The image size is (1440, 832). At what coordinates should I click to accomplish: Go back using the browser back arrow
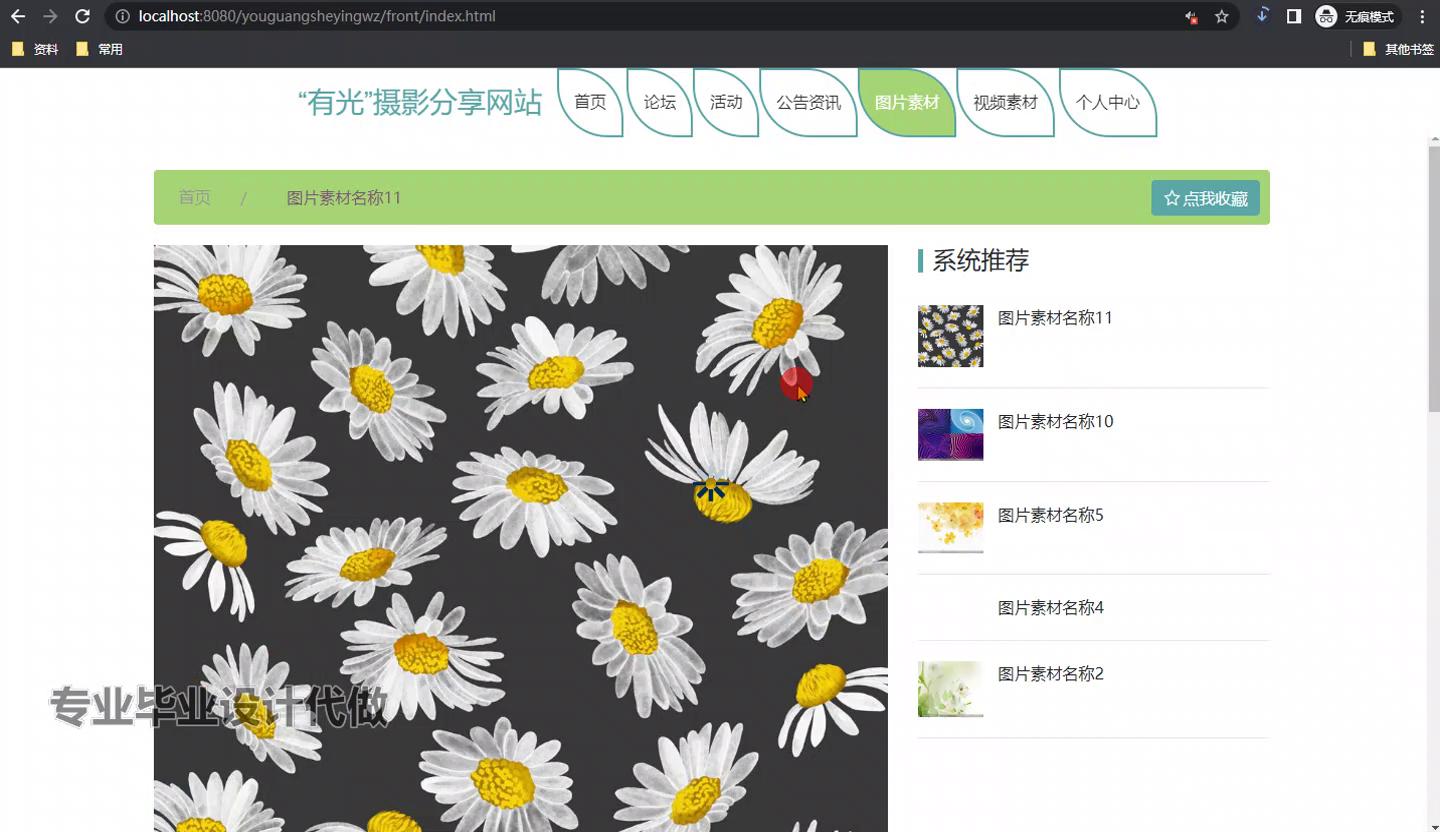point(18,16)
